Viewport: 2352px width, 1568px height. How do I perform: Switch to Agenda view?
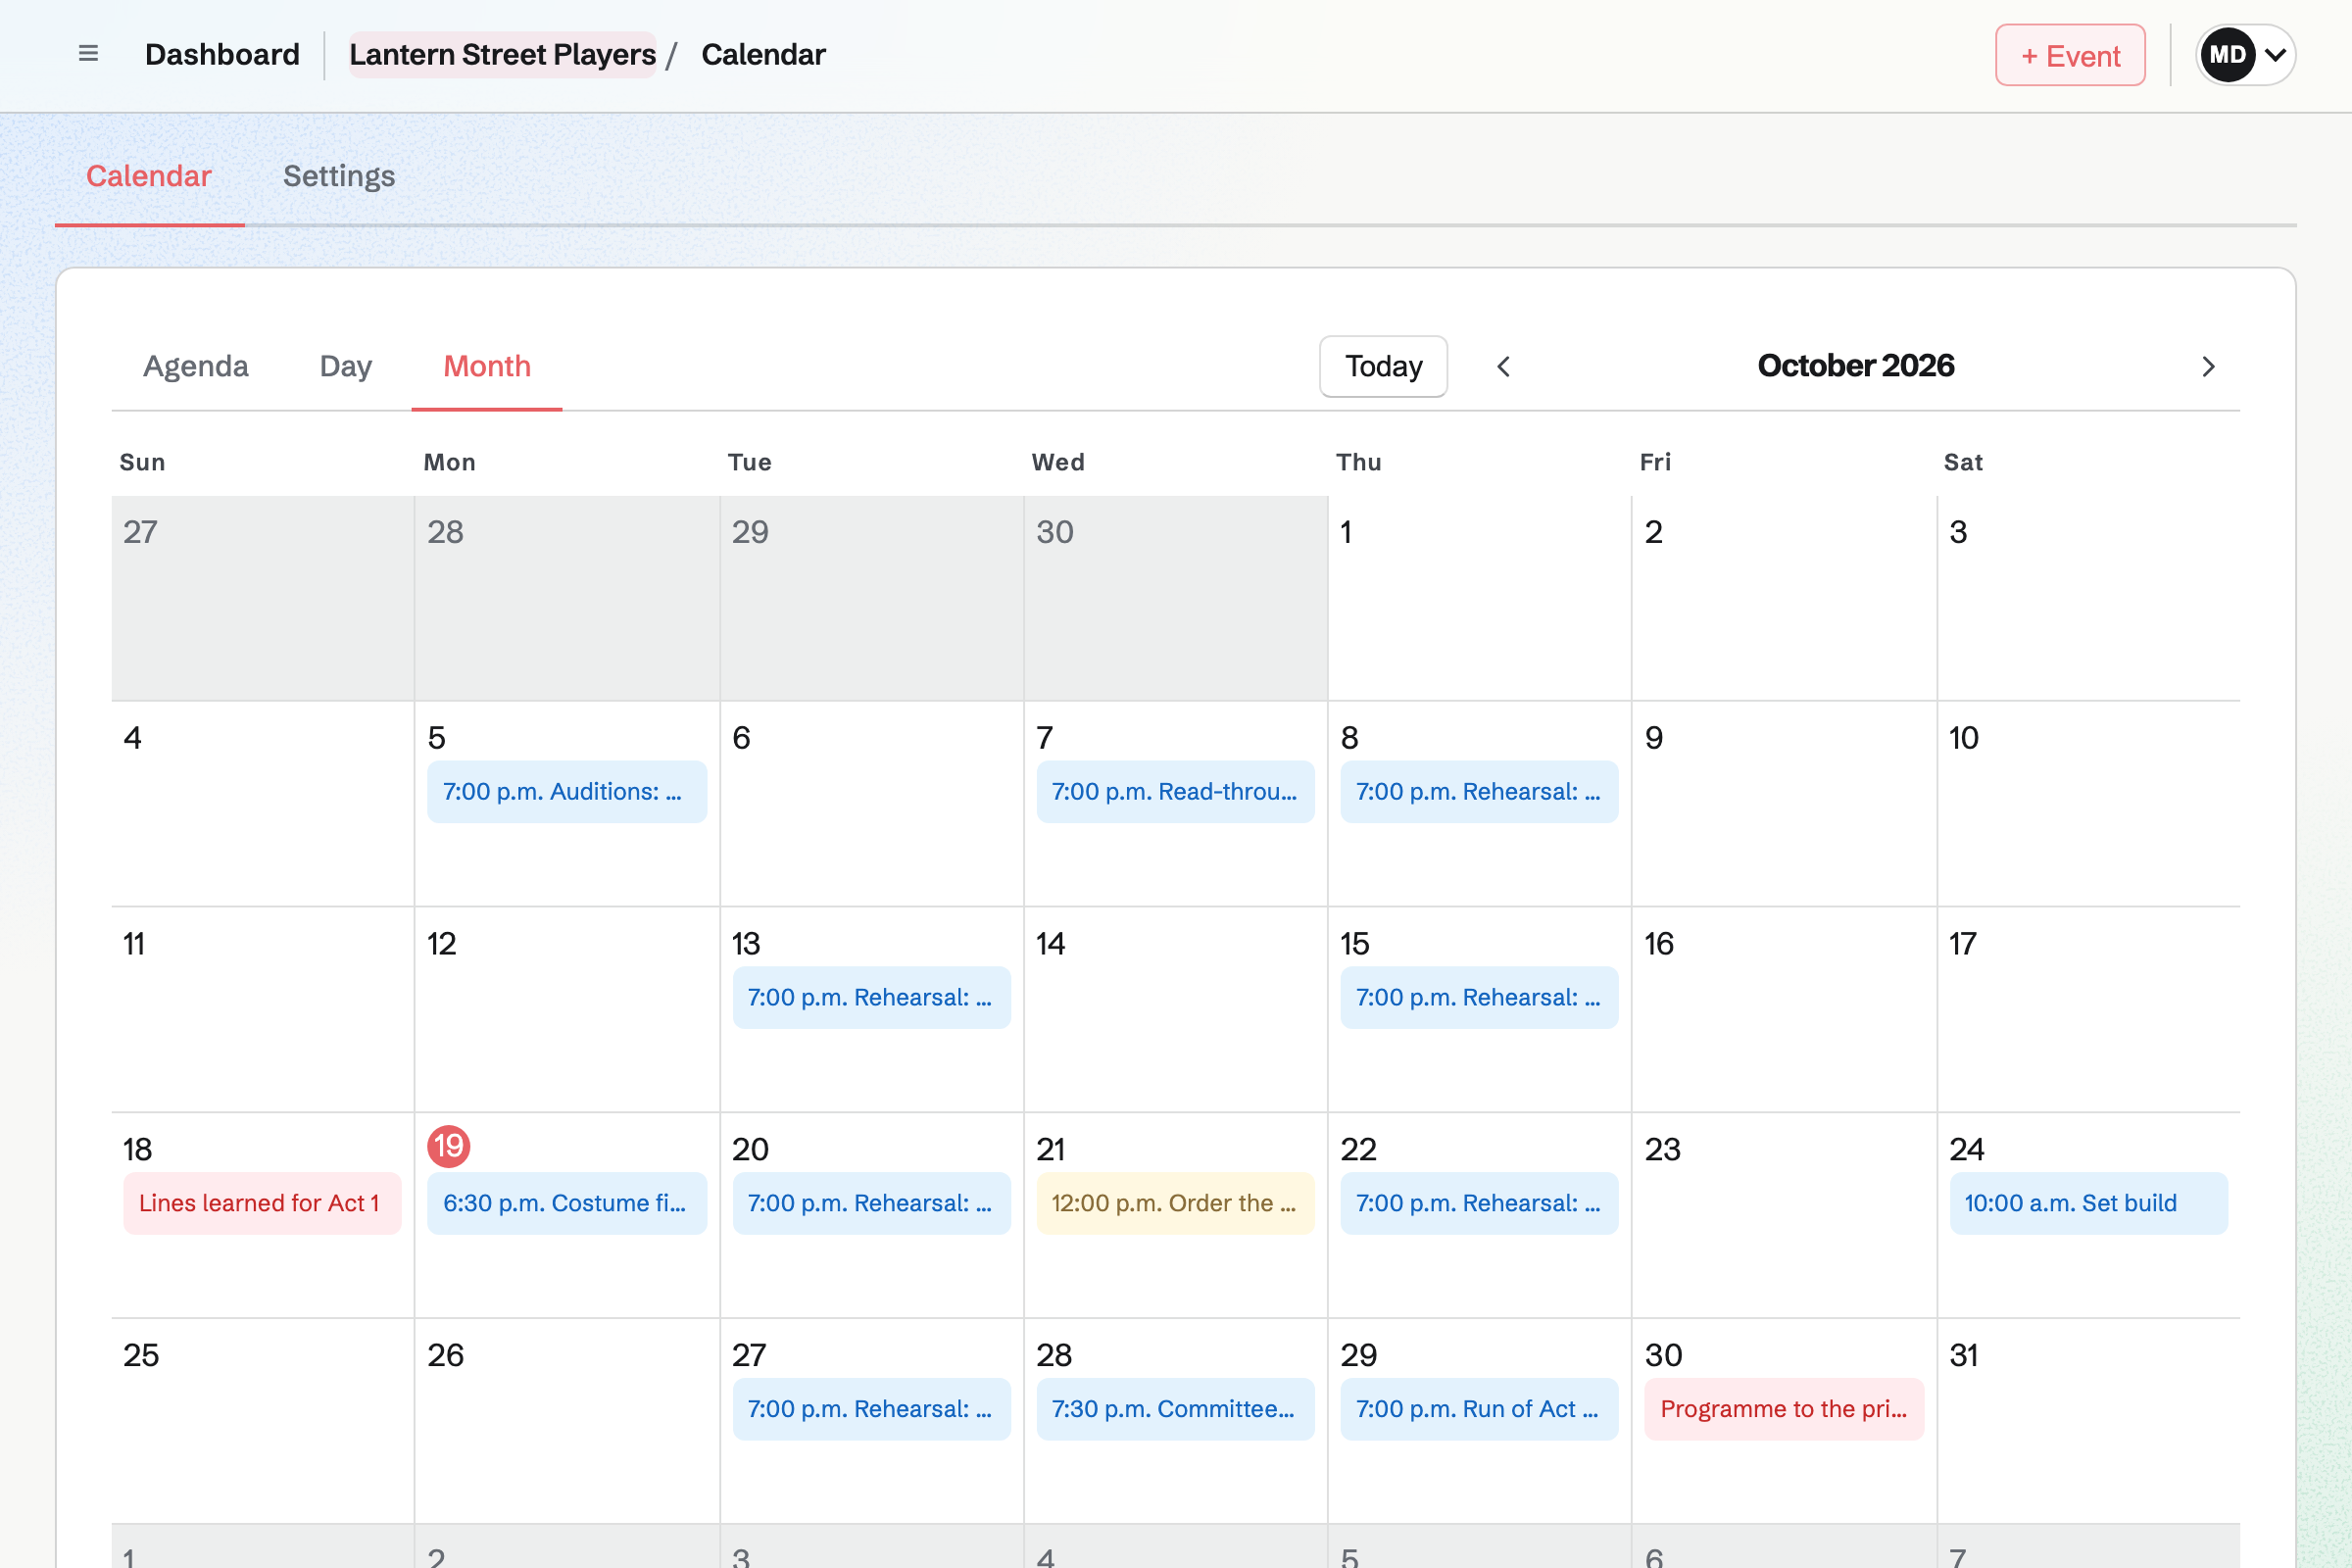point(196,366)
